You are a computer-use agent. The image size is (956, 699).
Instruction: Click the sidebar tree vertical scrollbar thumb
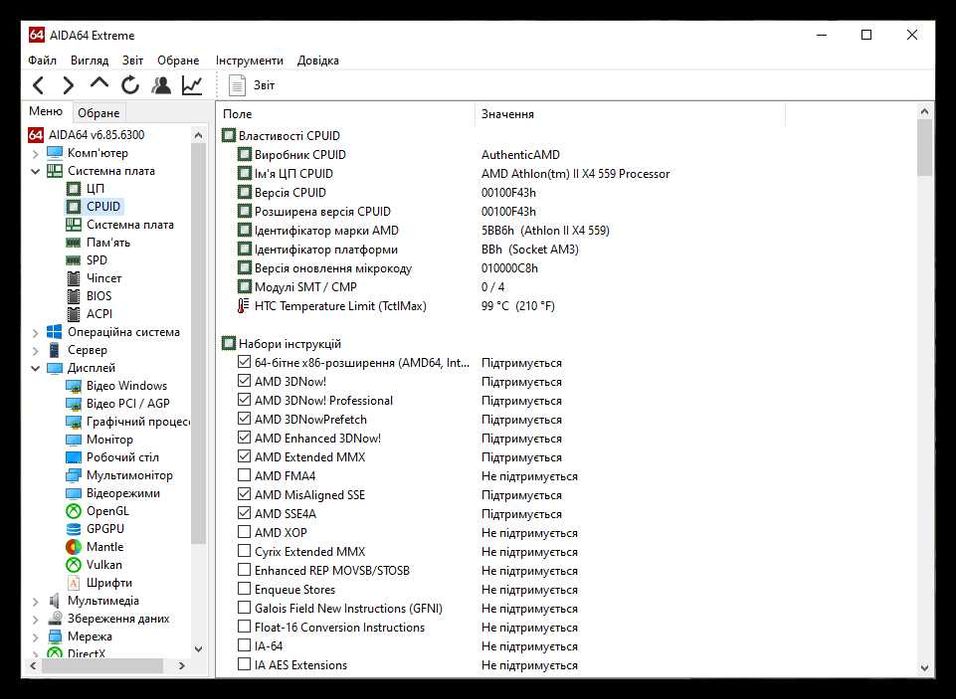[198, 345]
